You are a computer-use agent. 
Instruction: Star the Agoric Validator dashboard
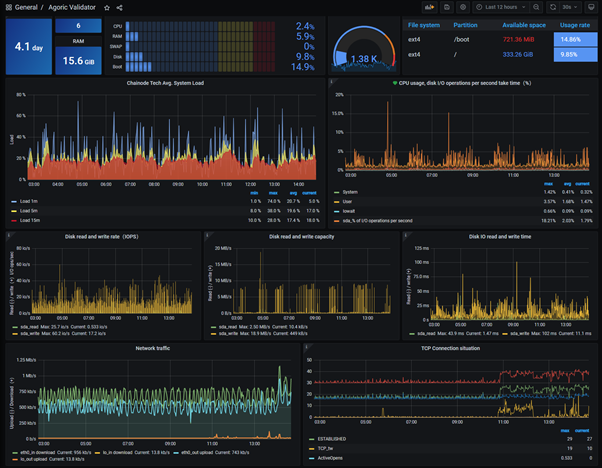coord(107,8)
